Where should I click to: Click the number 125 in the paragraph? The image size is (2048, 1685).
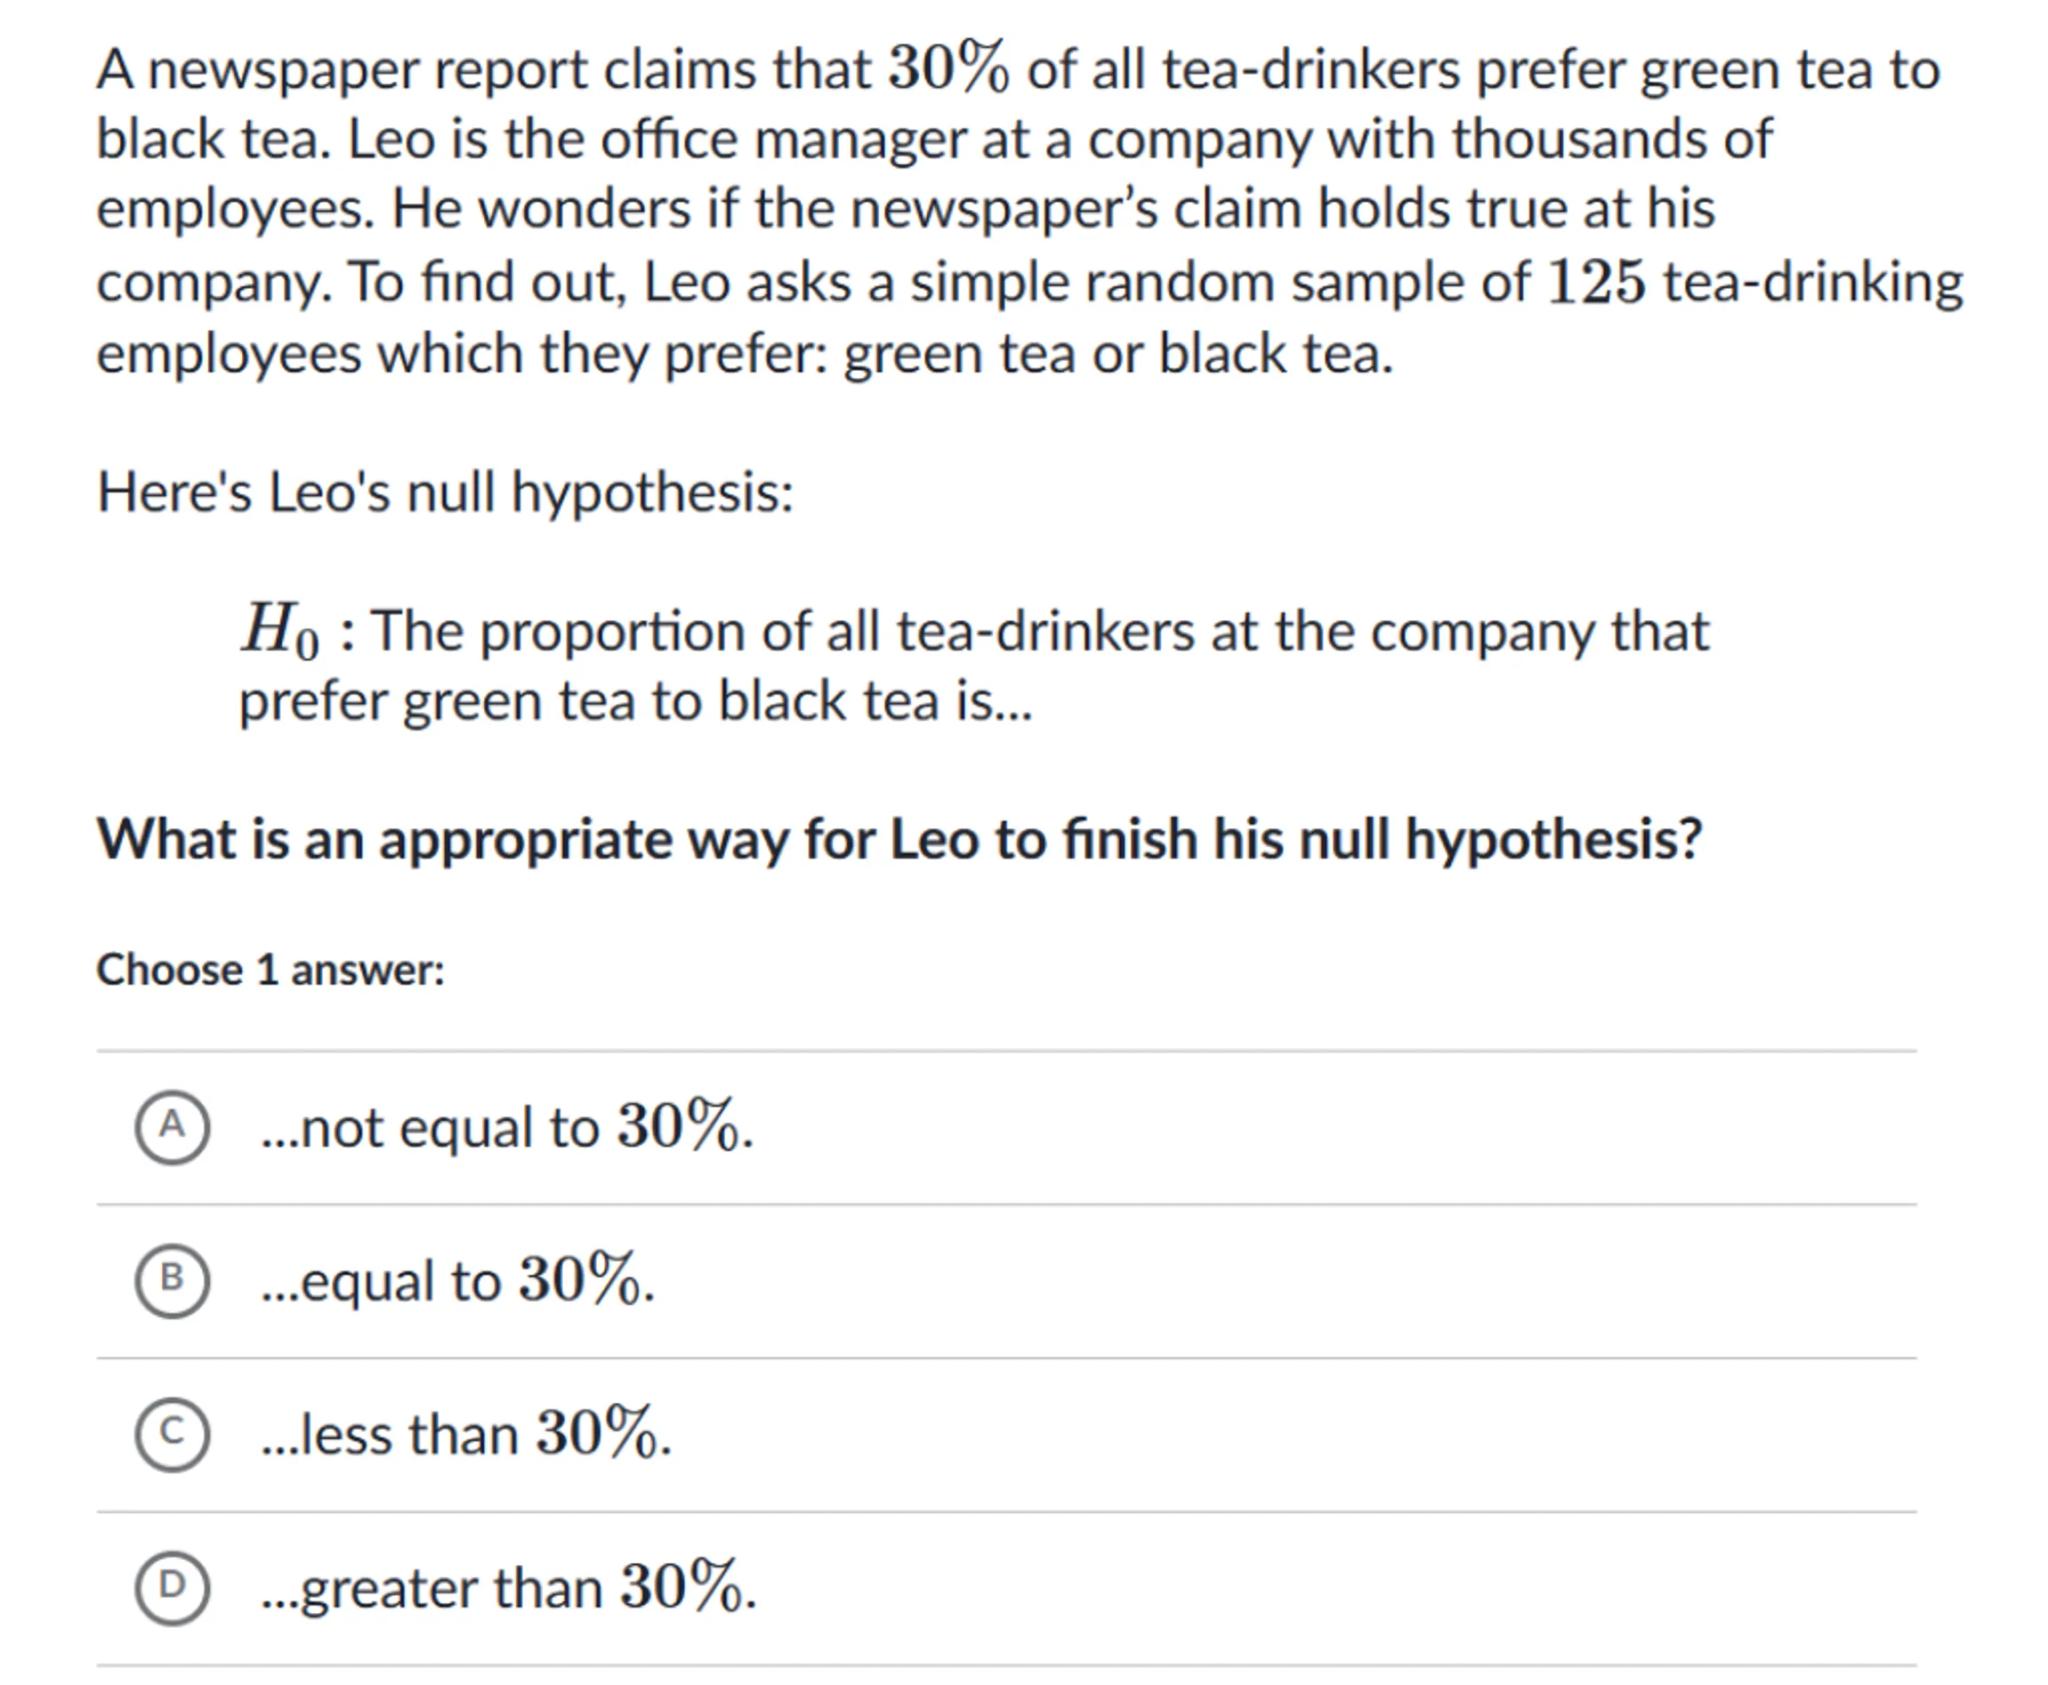pyautogui.click(x=1595, y=283)
